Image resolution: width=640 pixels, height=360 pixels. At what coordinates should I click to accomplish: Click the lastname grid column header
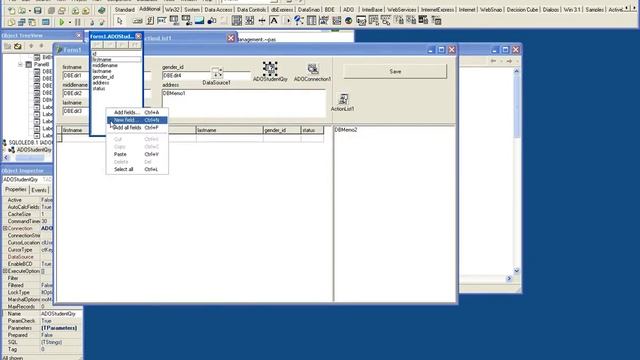coord(229,130)
